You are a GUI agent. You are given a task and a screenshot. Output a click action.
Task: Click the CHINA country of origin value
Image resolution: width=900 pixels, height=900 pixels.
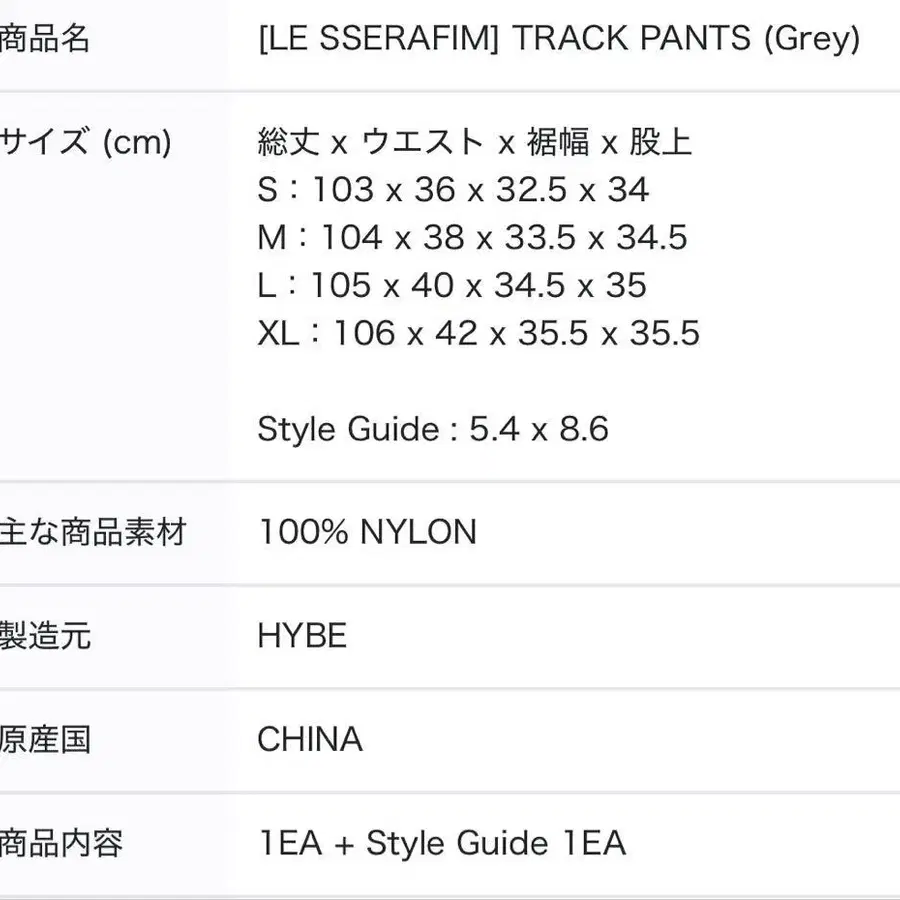pos(310,740)
